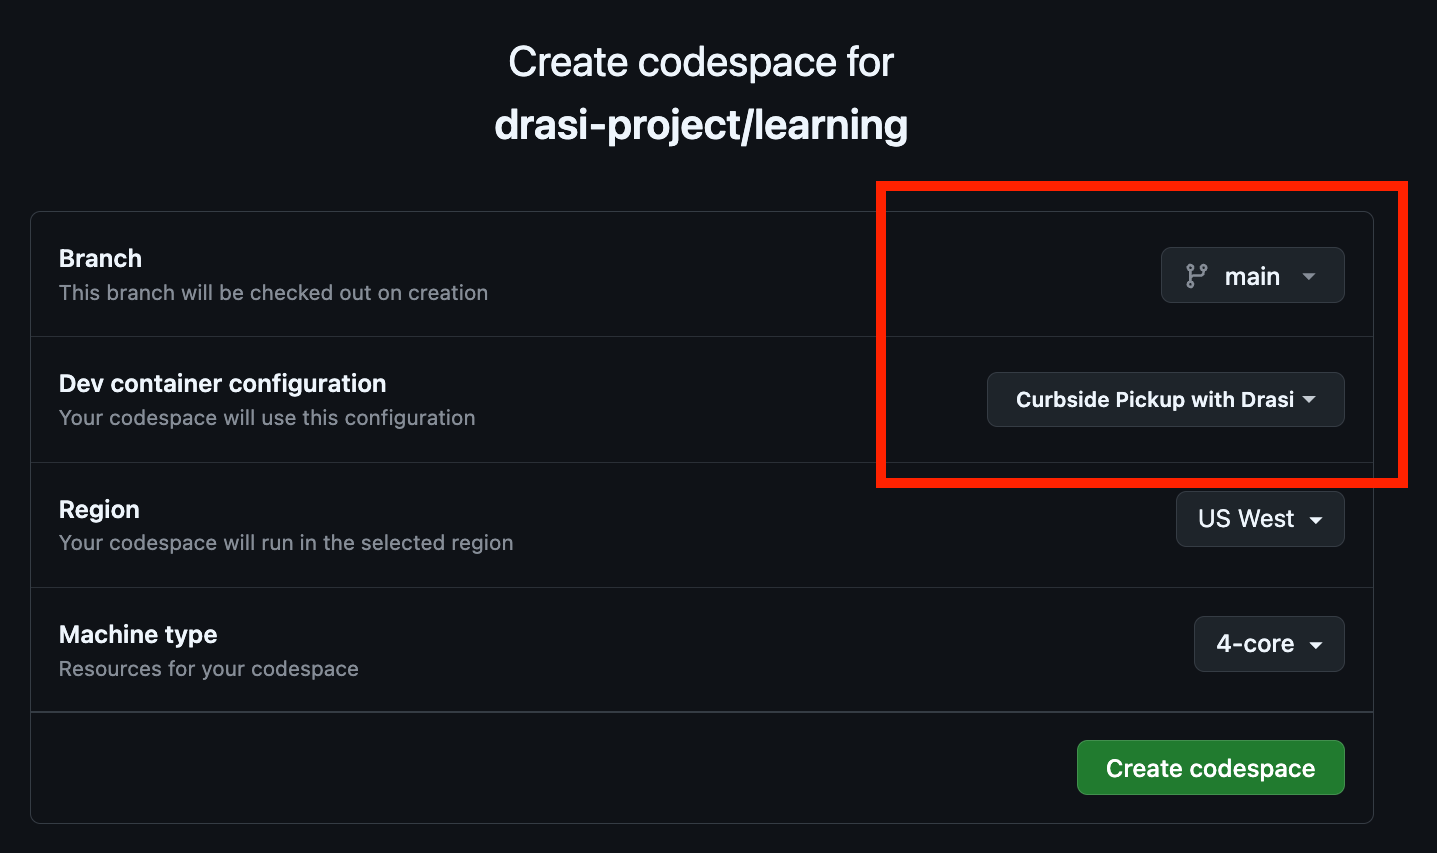Click the Create codespace button
Viewport: 1437px width, 853px height.
click(1210, 767)
